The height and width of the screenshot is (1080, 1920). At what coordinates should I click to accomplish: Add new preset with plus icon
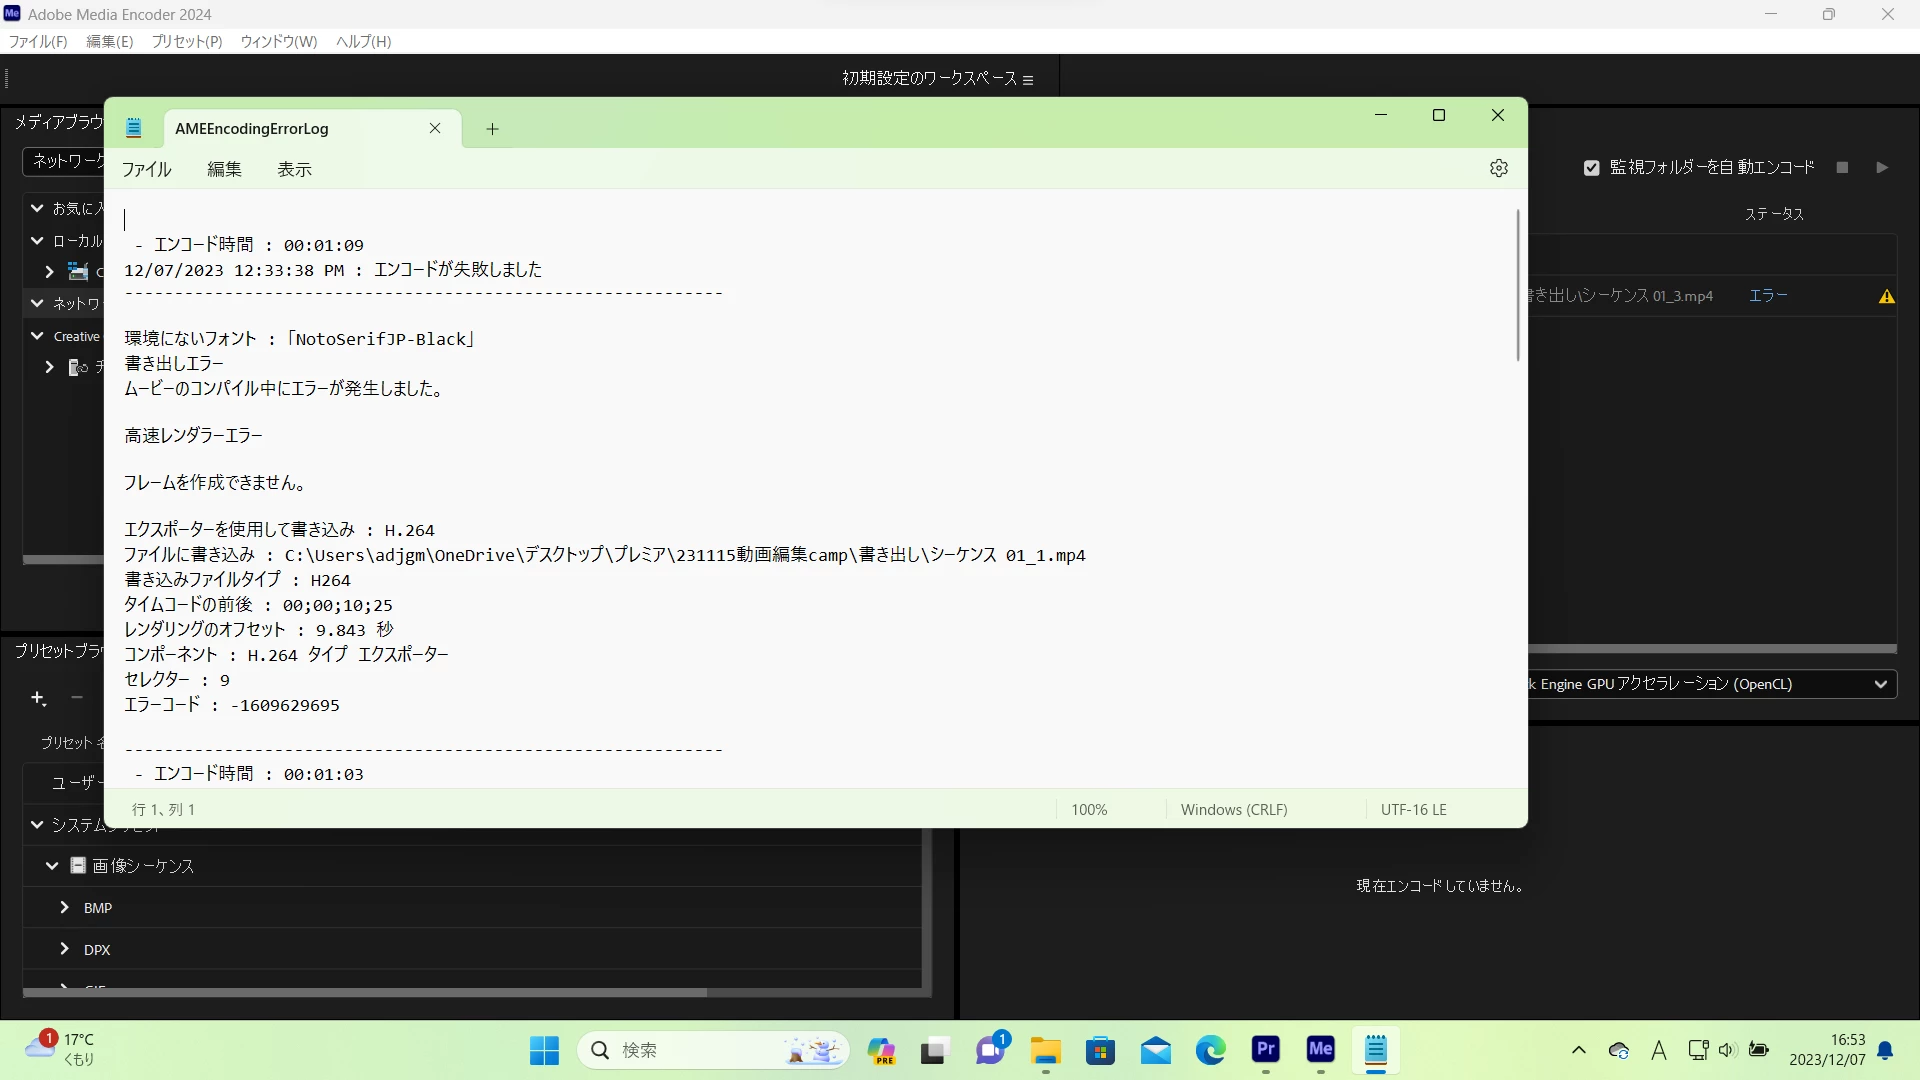(x=38, y=698)
